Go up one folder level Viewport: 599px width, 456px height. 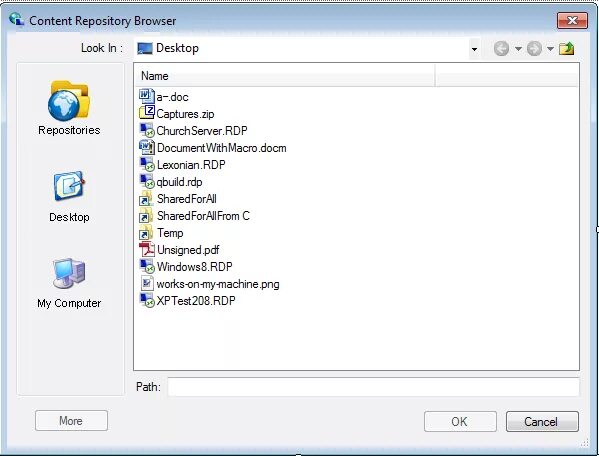tap(567, 49)
